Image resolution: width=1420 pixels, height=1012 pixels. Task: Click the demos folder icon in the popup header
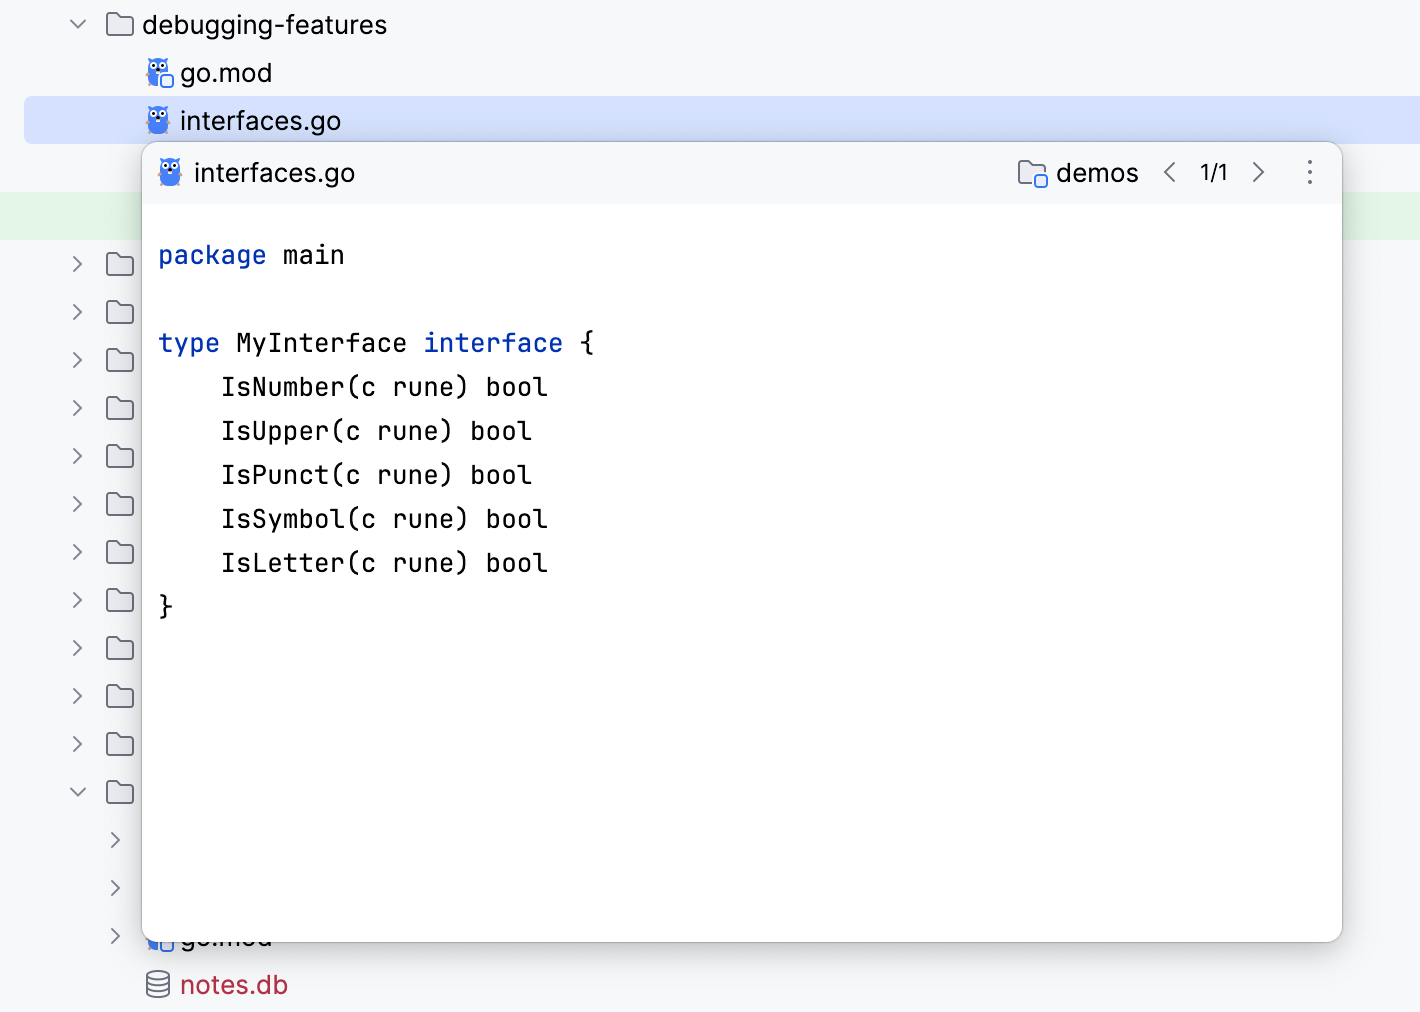pyautogui.click(x=1031, y=172)
